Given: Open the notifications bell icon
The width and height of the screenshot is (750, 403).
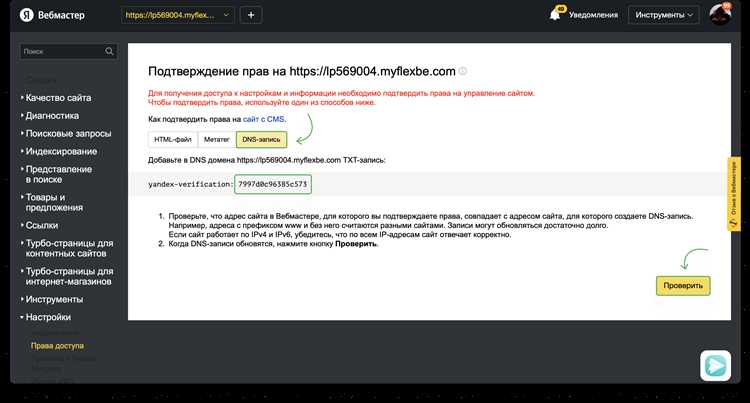Looking at the screenshot, I should (555, 14).
